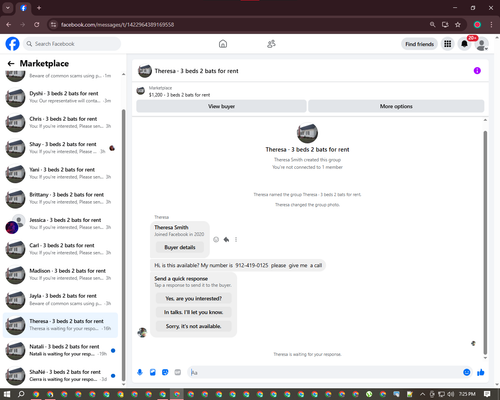Open the Shay conversation
This screenshot has width=500, height=400.
point(60,148)
